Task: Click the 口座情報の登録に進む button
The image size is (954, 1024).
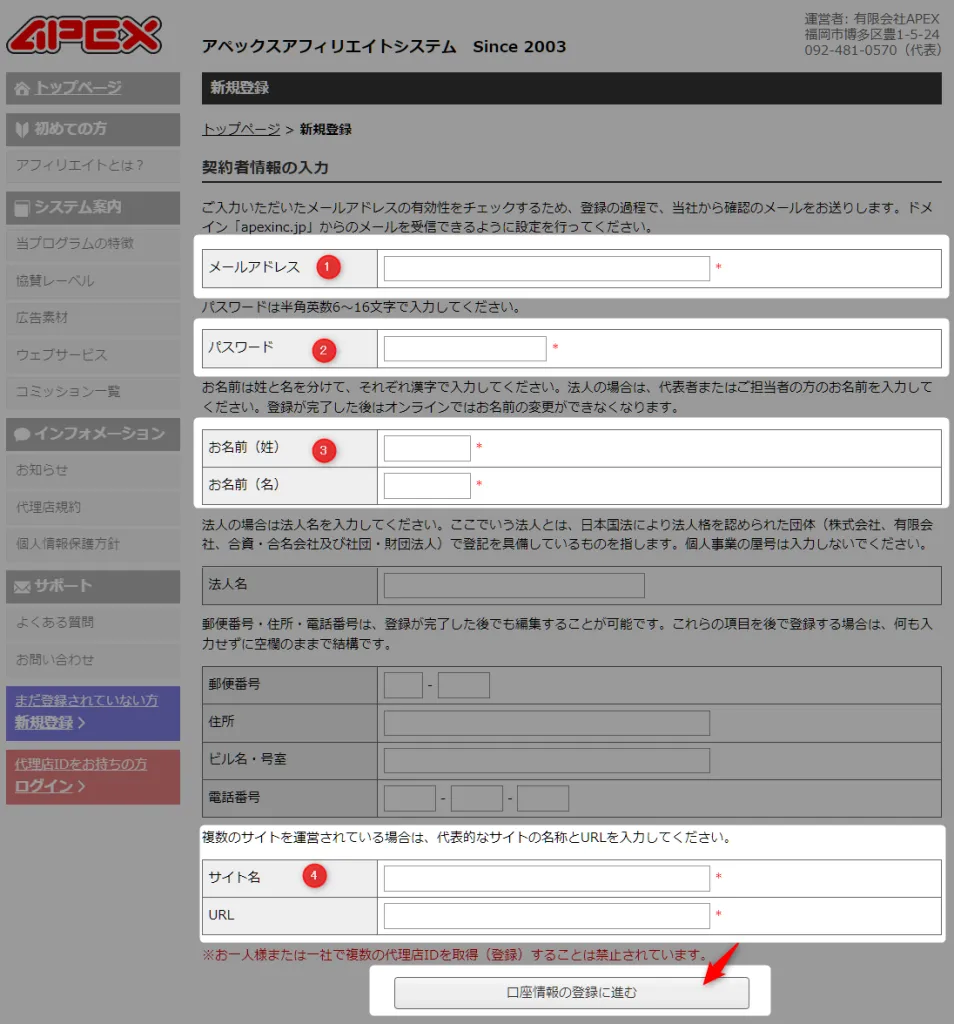Action: point(571,992)
